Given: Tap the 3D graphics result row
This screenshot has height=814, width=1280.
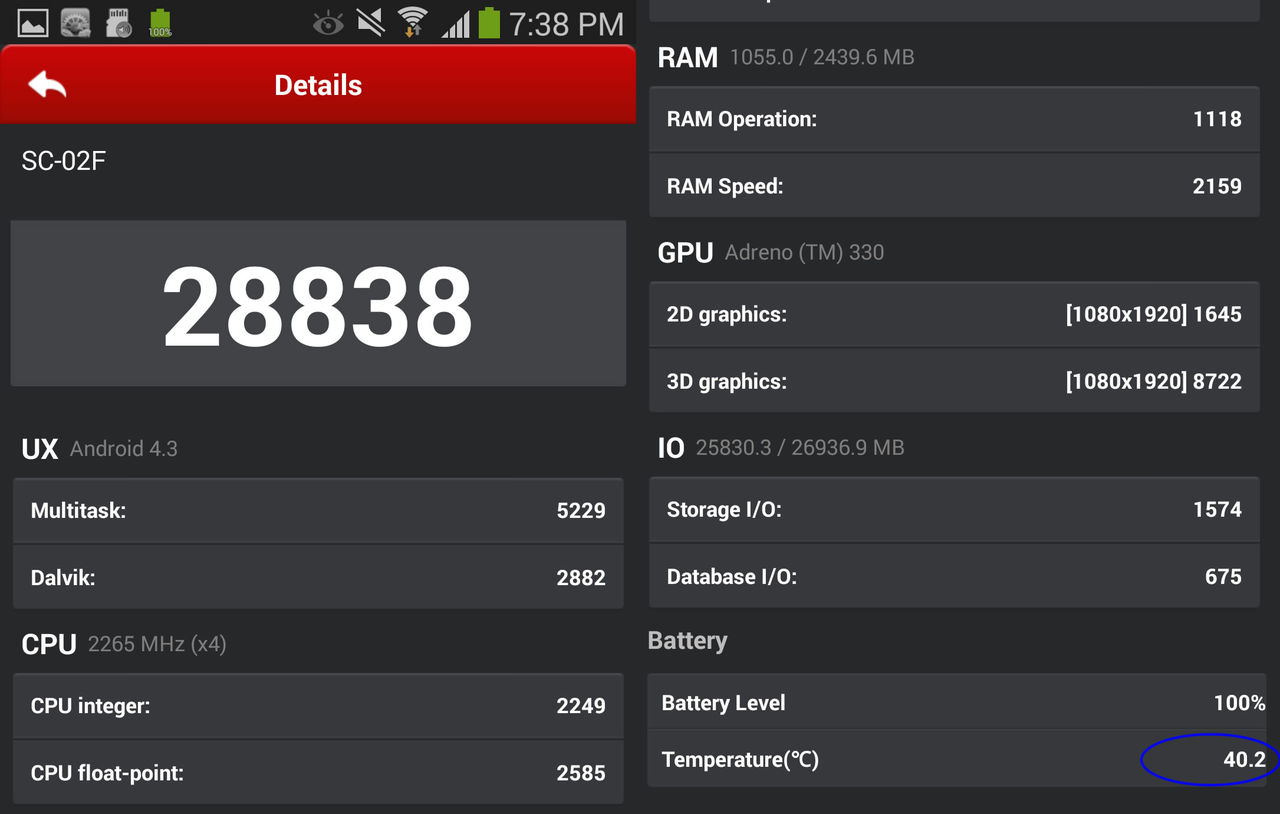Looking at the screenshot, I should pos(954,381).
